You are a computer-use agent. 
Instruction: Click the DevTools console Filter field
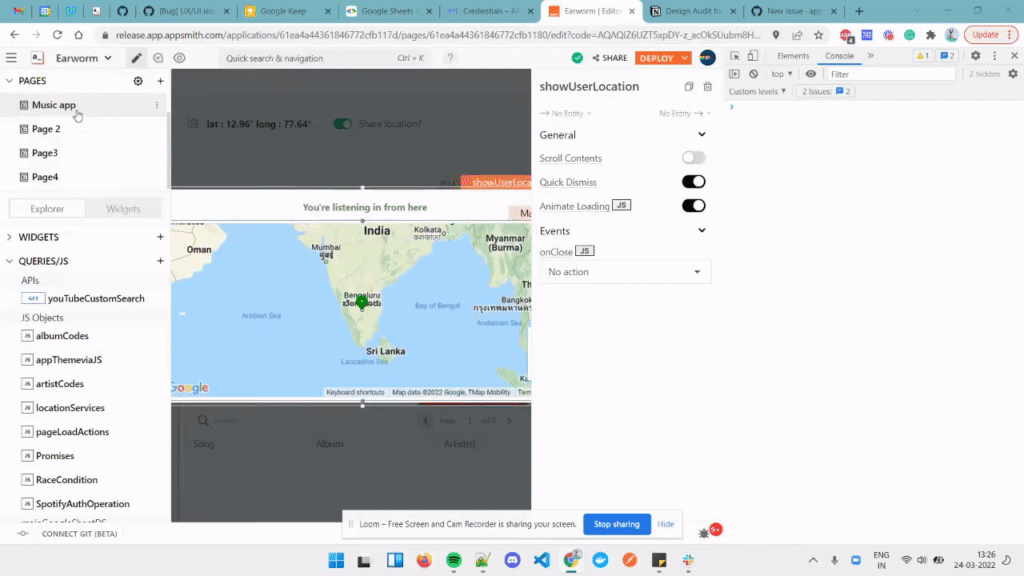[x=890, y=74]
